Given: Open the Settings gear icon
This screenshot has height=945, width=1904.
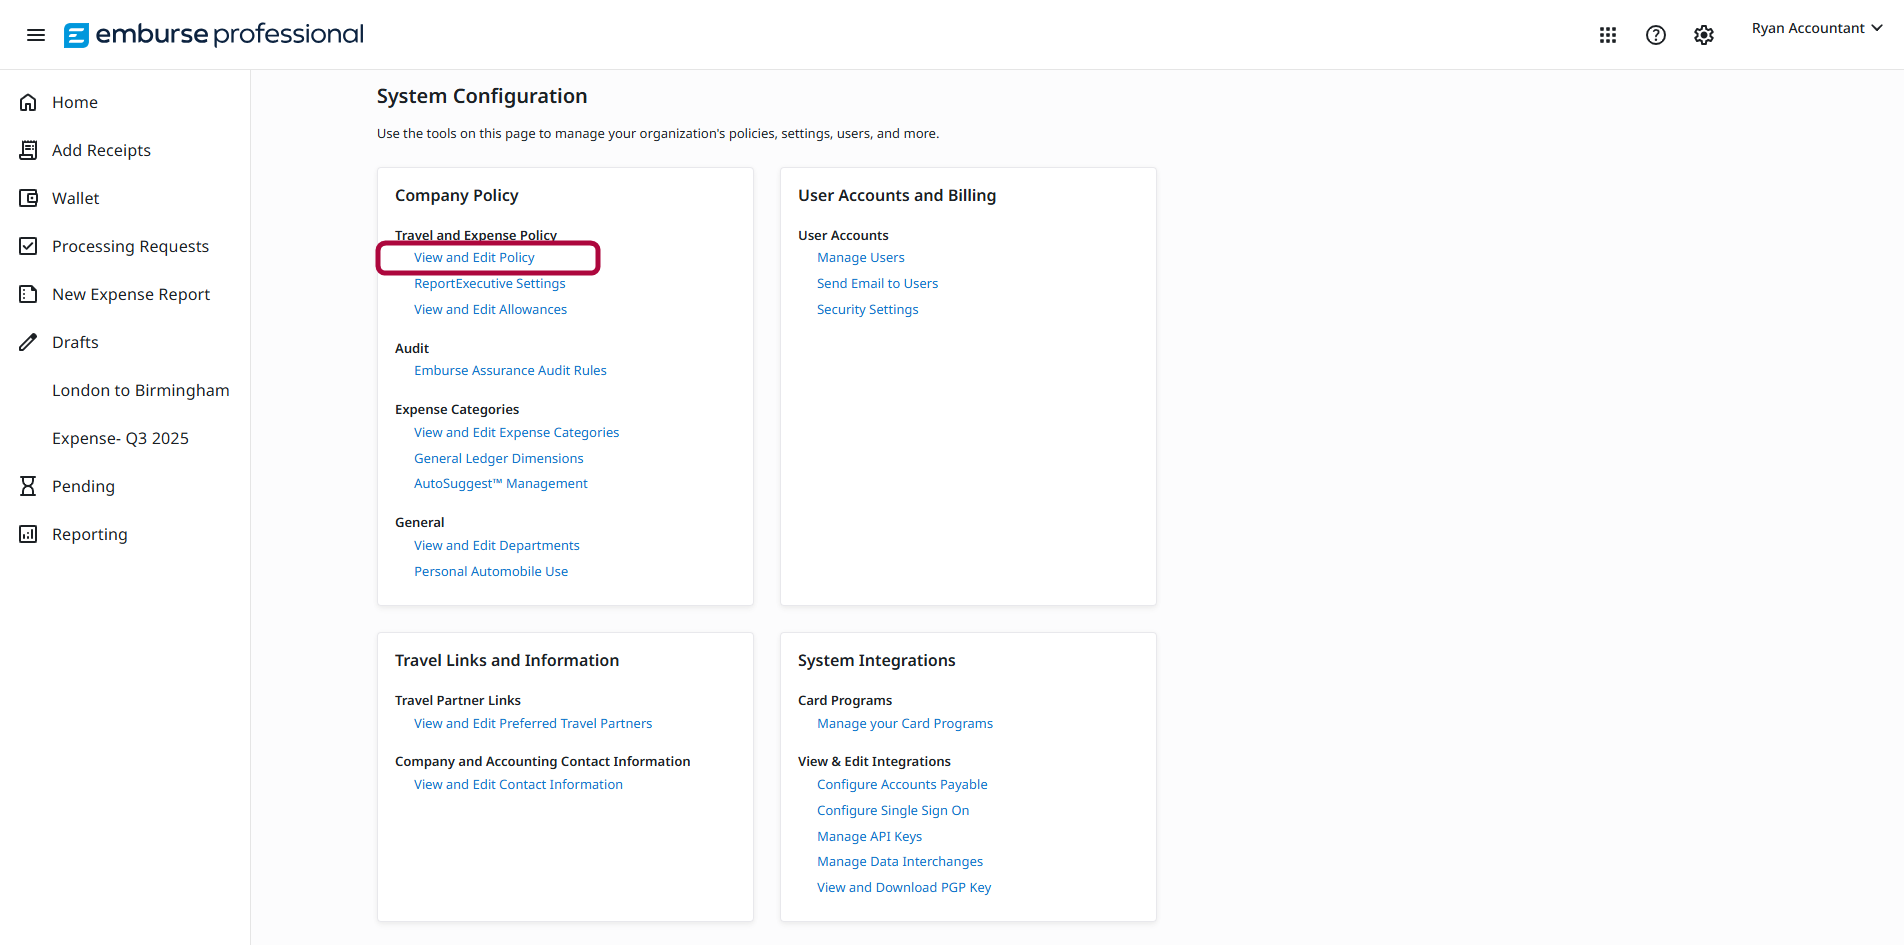Looking at the screenshot, I should 1704,34.
